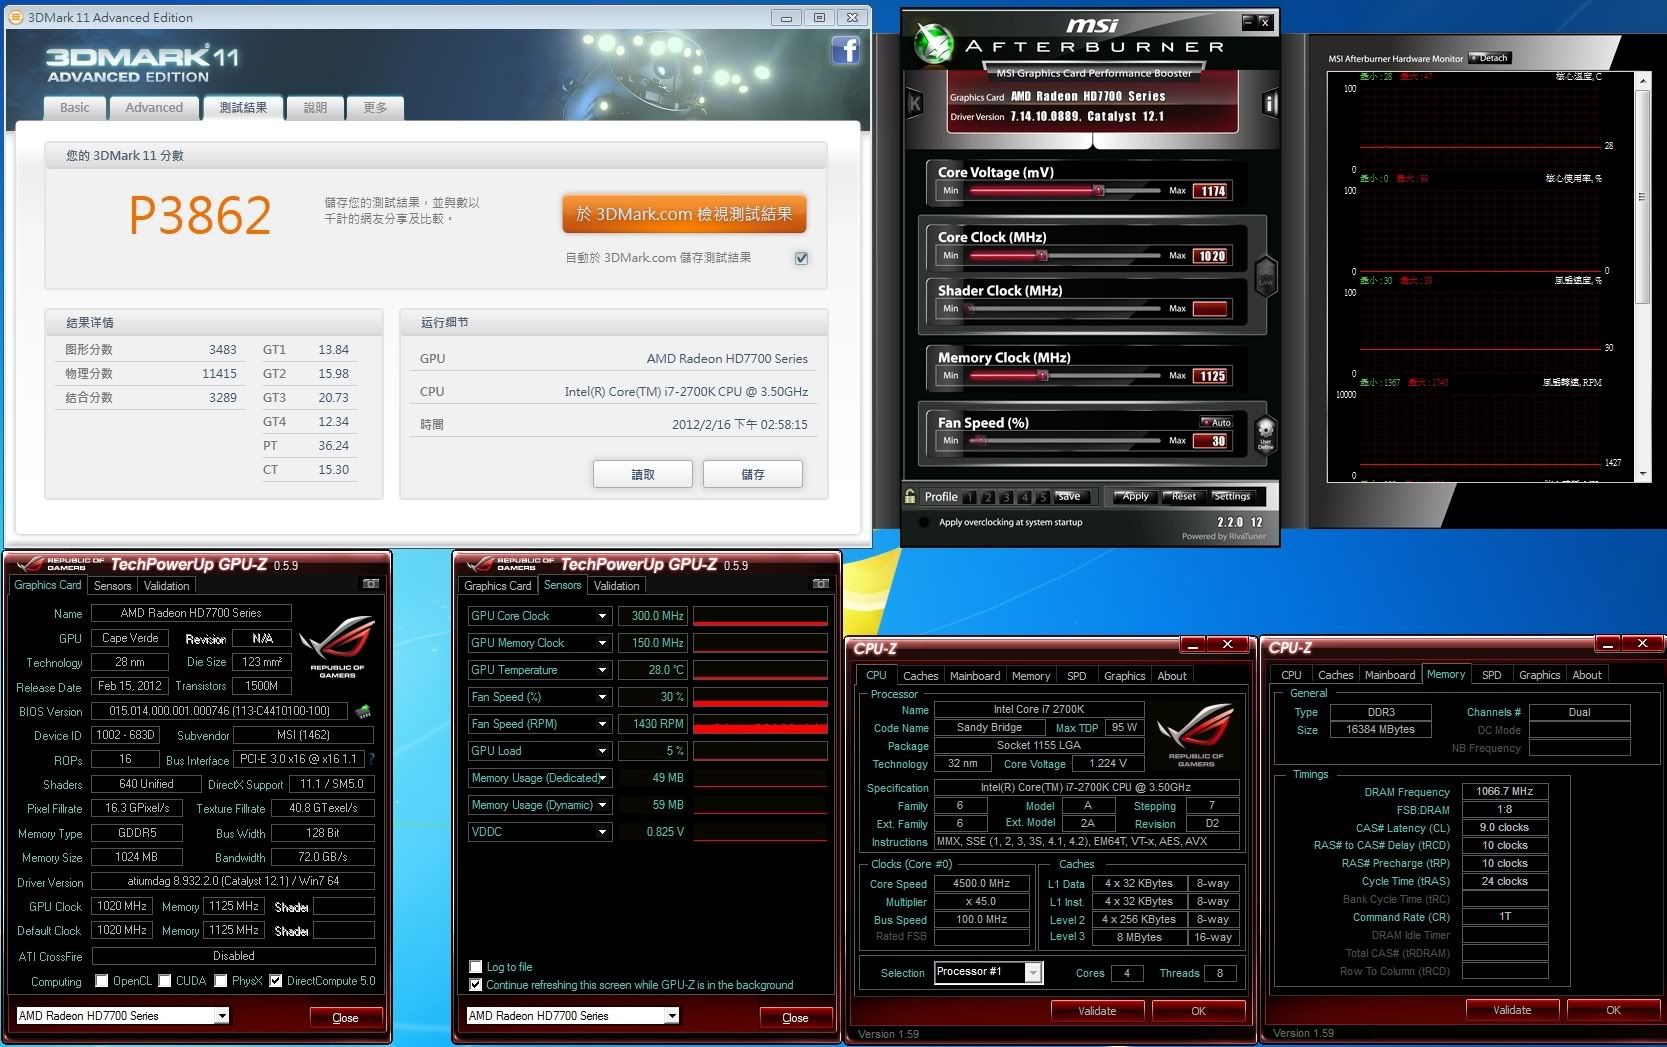Image resolution: width=1667 pixels, height=1047 pixels.
Task: Click the Afterburner Apply button
Action: [x=1135, y=496]
